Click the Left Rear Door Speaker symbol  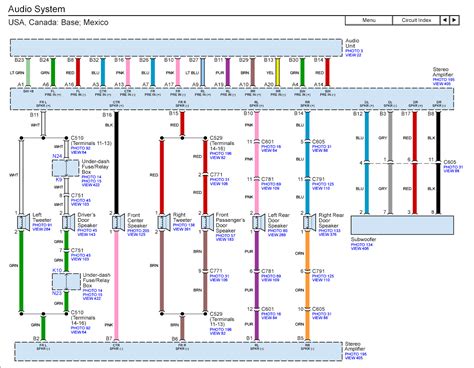coord(259,222)
